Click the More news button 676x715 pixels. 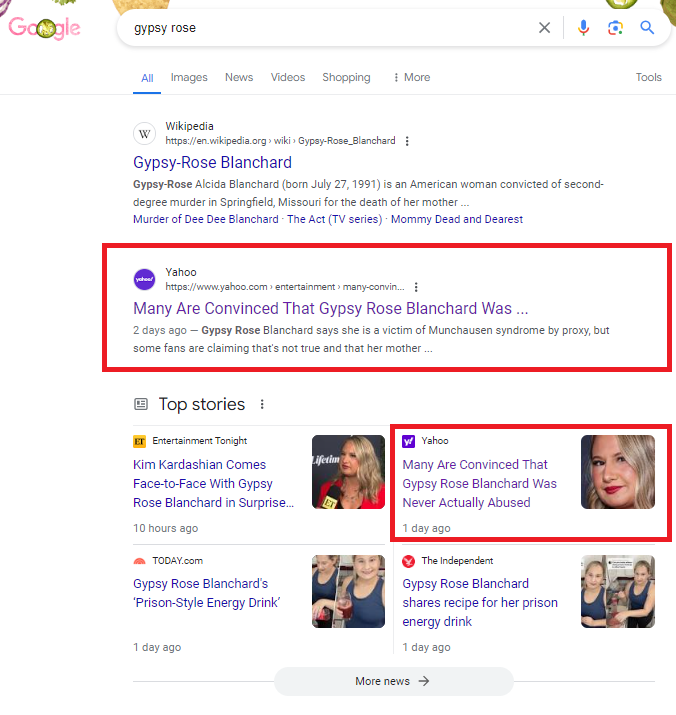(x=394, y=682)
